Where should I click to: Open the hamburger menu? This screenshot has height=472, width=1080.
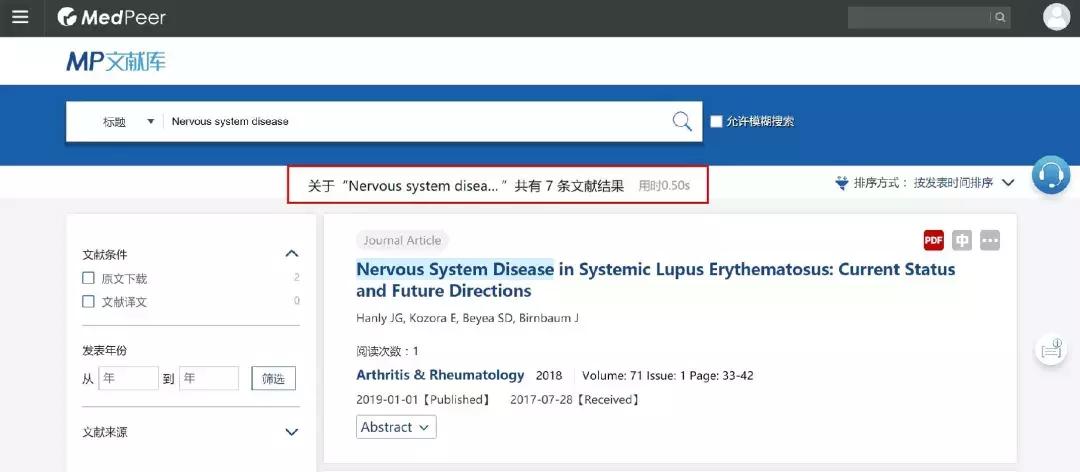point(21,17)
